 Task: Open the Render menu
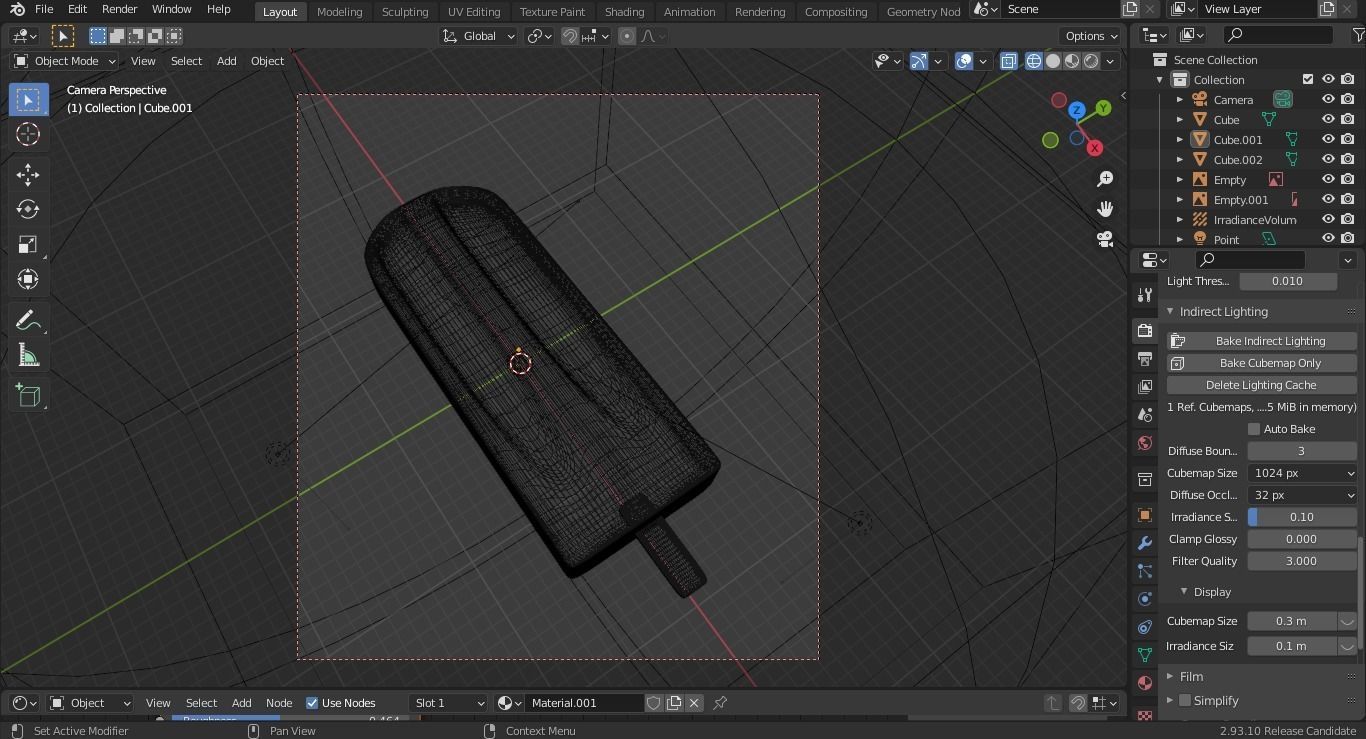(x=119, y=9)
